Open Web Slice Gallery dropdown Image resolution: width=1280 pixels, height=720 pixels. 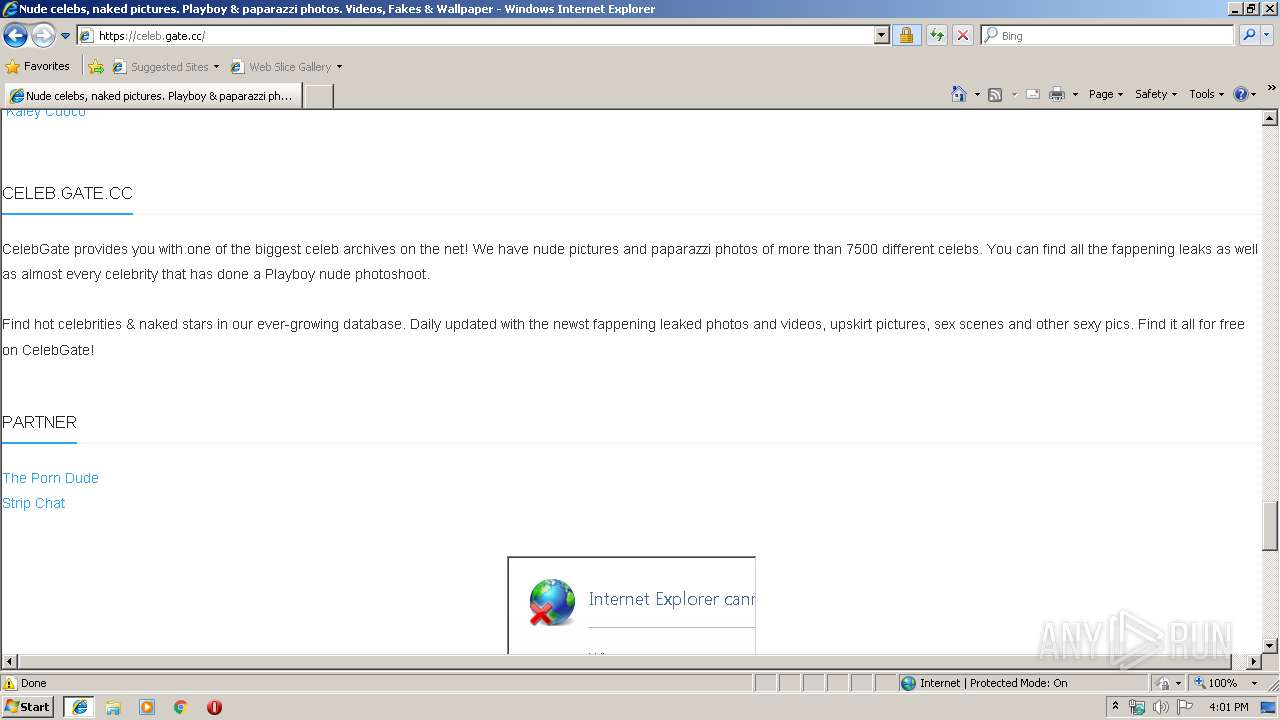[x=286, y=67]
